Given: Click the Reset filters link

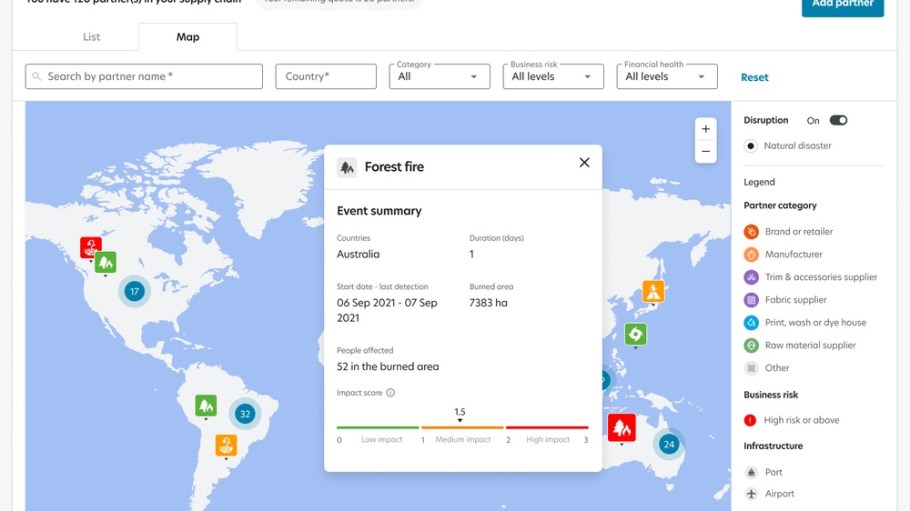Looking at the screenshot, I should [754, 77].
